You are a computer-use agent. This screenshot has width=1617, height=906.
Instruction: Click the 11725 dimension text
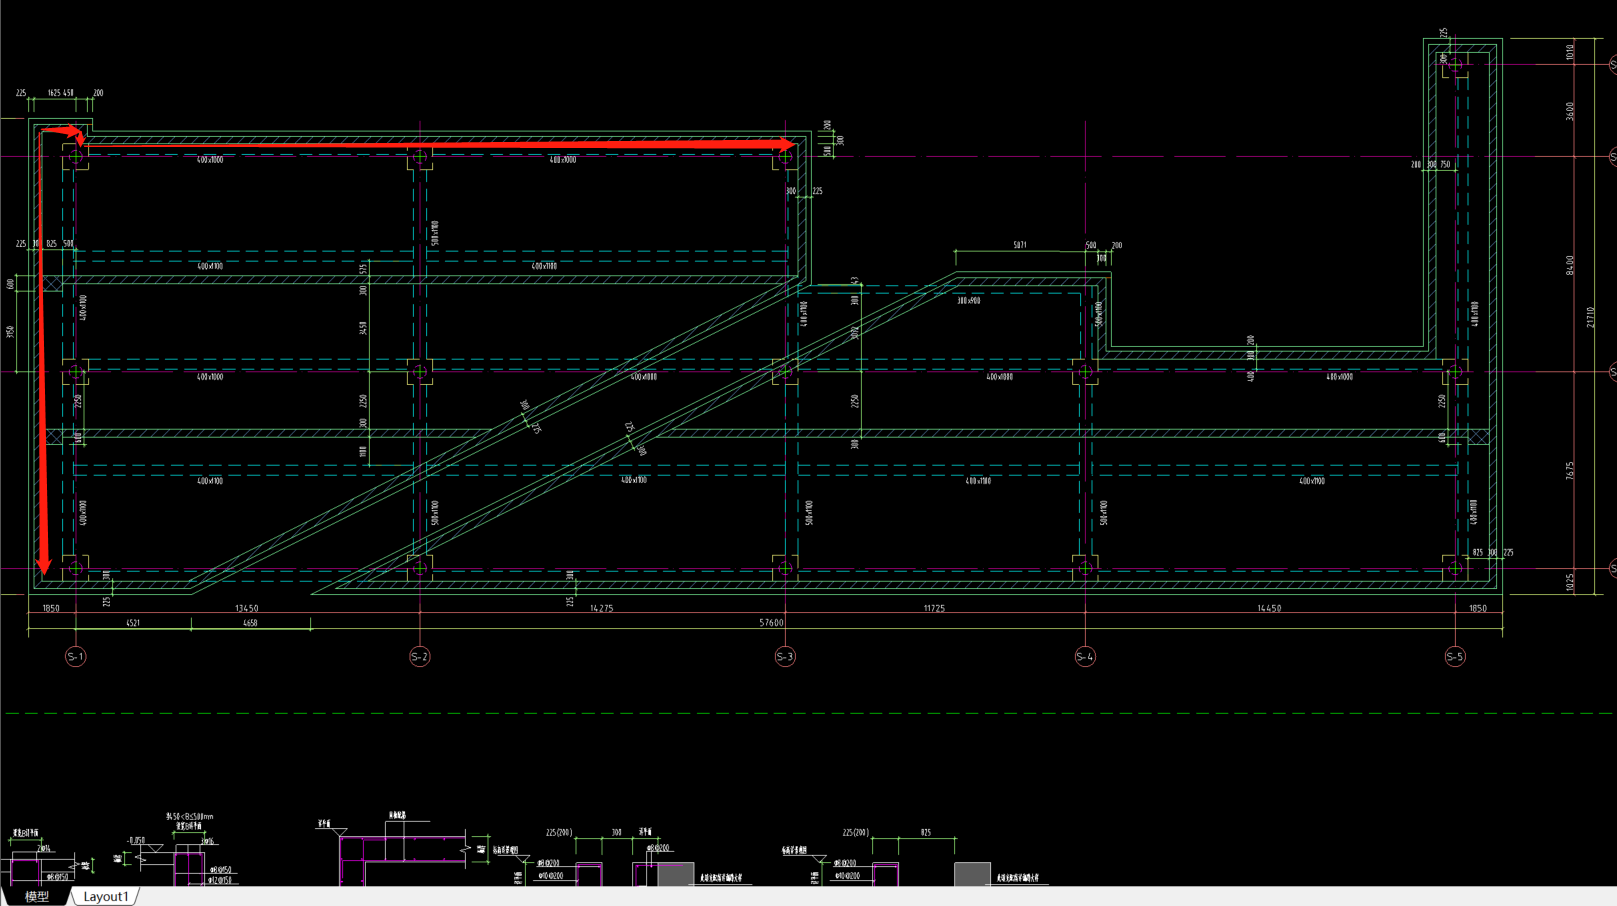tap(933, 608)
